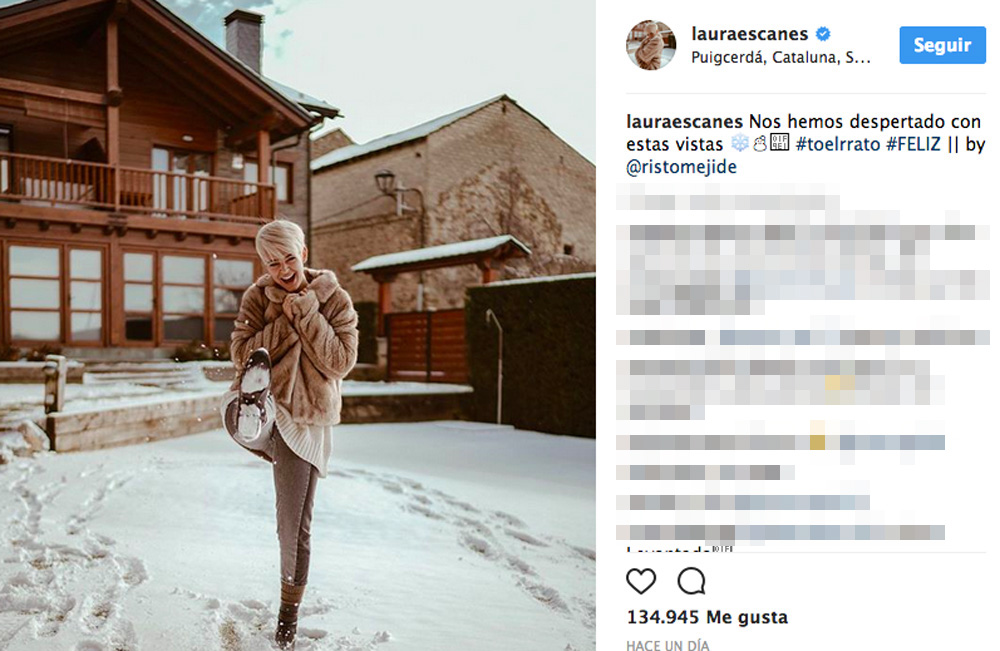This screenshot has height=651, width=1000.
Task: Click the blue verified badge
Action: point(823,34)
